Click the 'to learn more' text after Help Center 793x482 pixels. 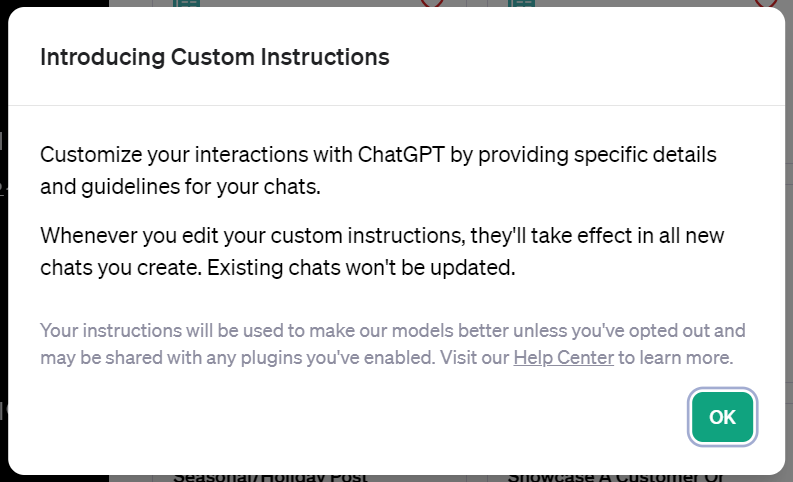click(x=675, y=358)
